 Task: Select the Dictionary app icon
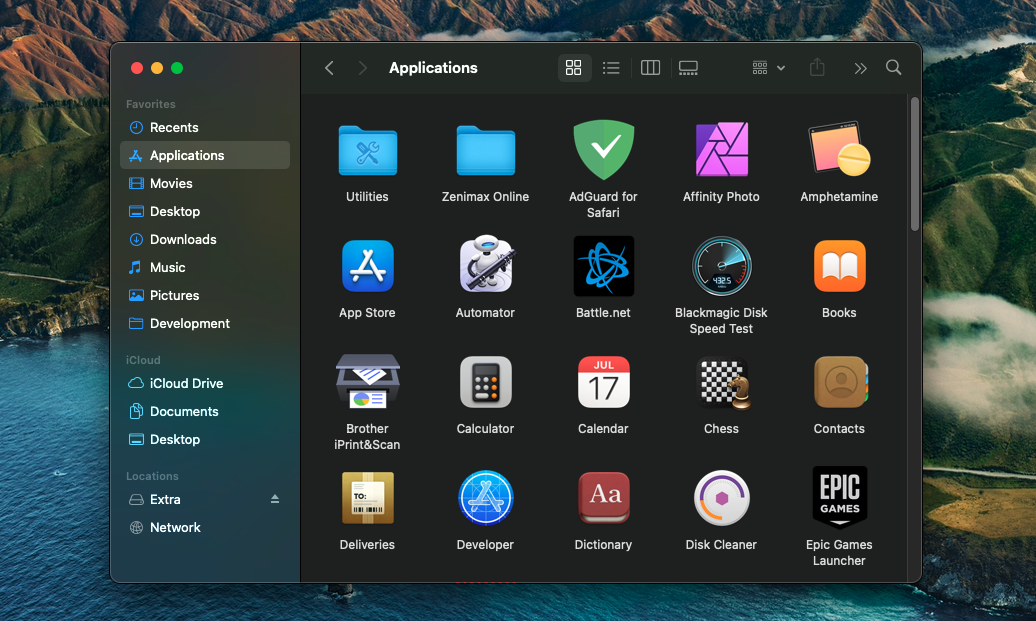603,497
